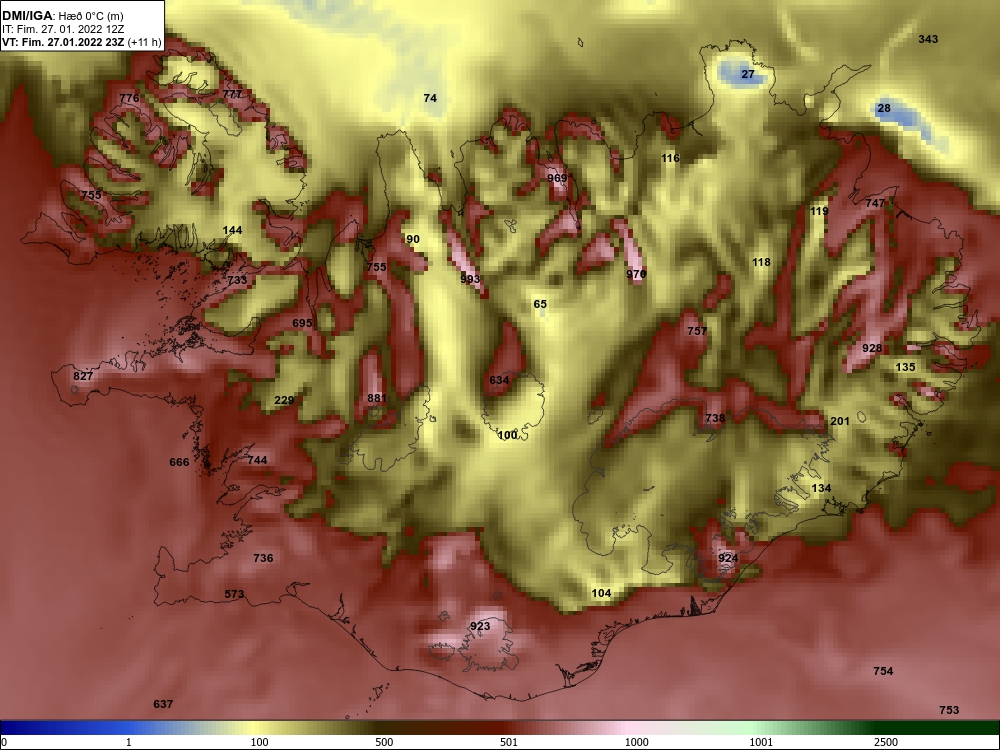1000x750 pixels.
Task: Click the map value 776
Action: 129,98
